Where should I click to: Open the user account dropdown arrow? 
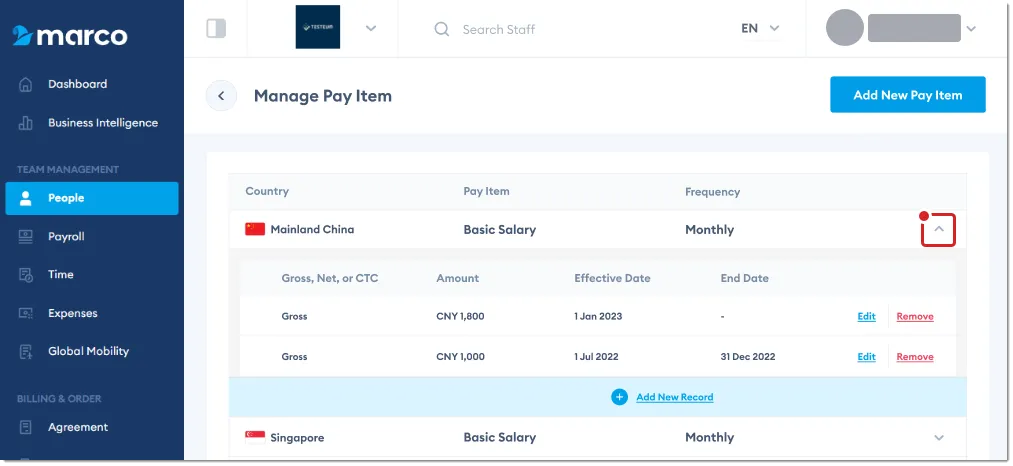[970, 28]
